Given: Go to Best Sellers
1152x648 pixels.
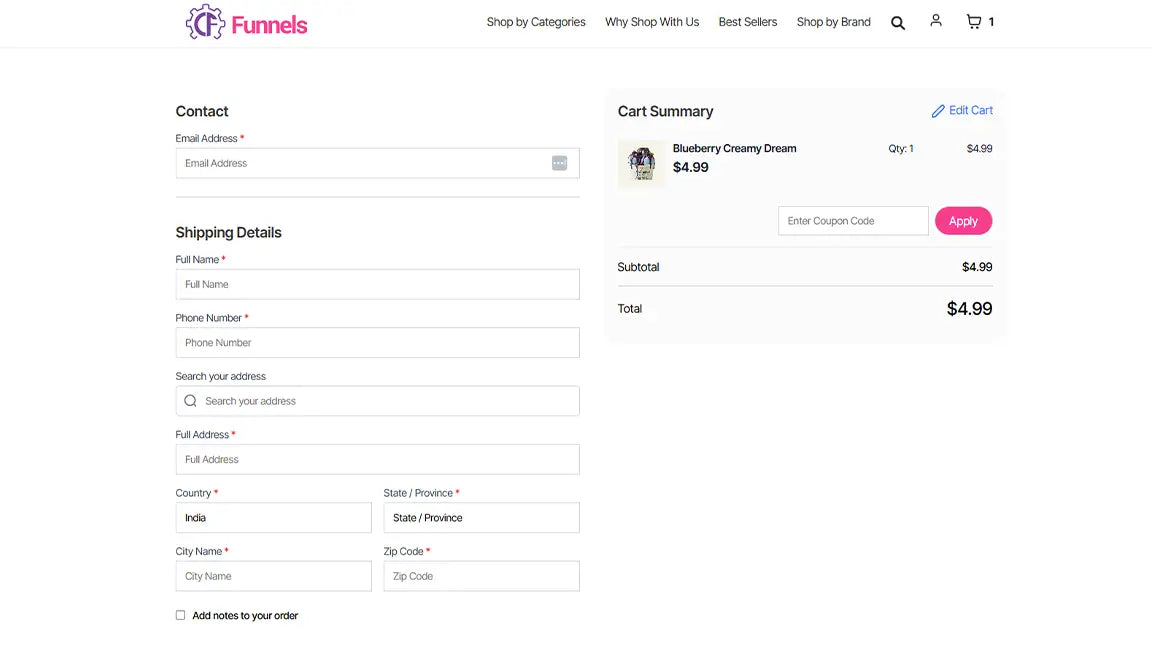Looking at the screenshot, I should click(747, 22).
